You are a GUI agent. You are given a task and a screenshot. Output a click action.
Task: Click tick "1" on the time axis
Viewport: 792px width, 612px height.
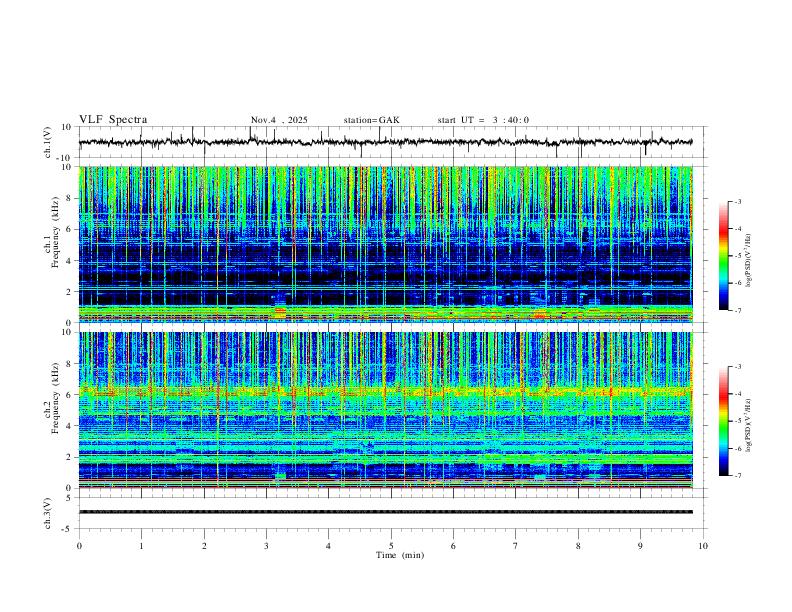[141, 546]
